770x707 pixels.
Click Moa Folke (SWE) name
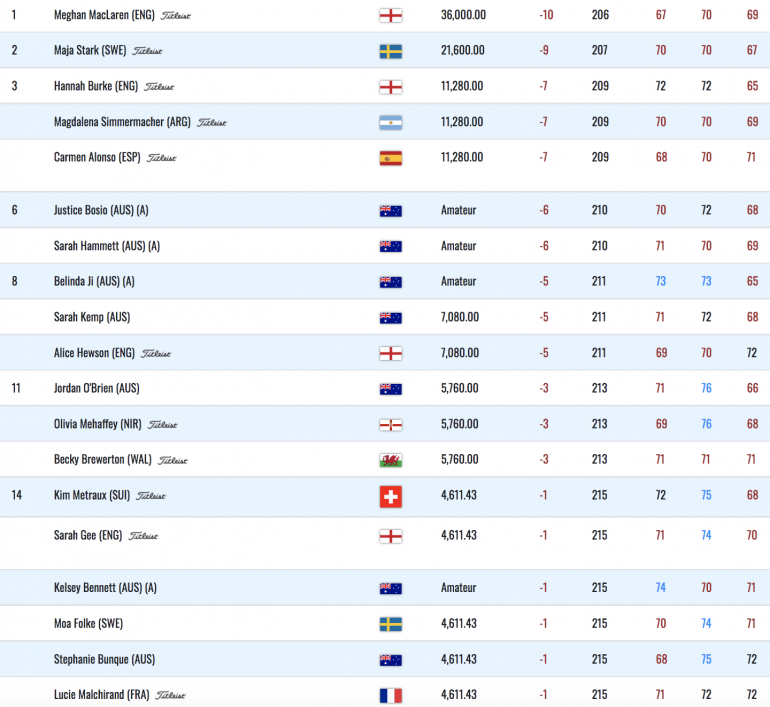[88, 623]
